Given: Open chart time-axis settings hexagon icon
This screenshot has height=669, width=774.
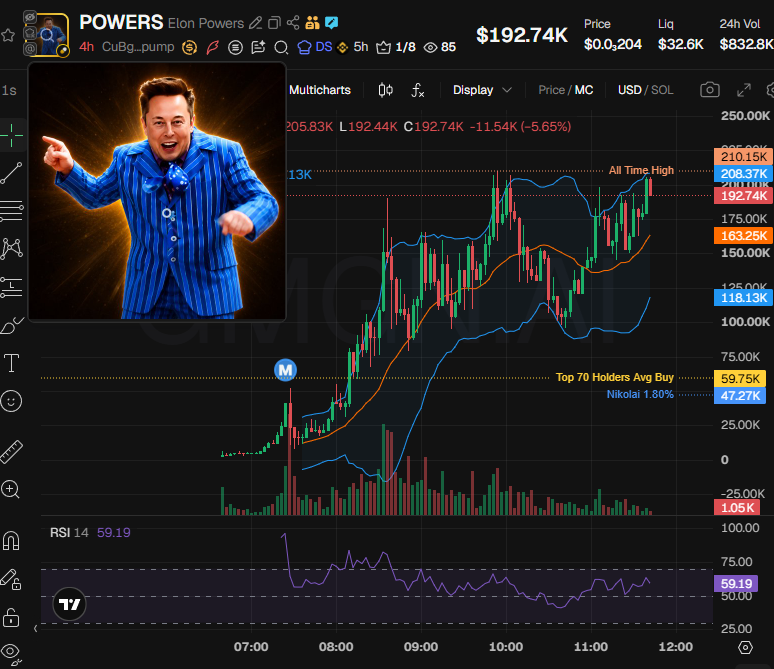Looking at the screenshot, I should pyautogui.click(x=745, y=647).
